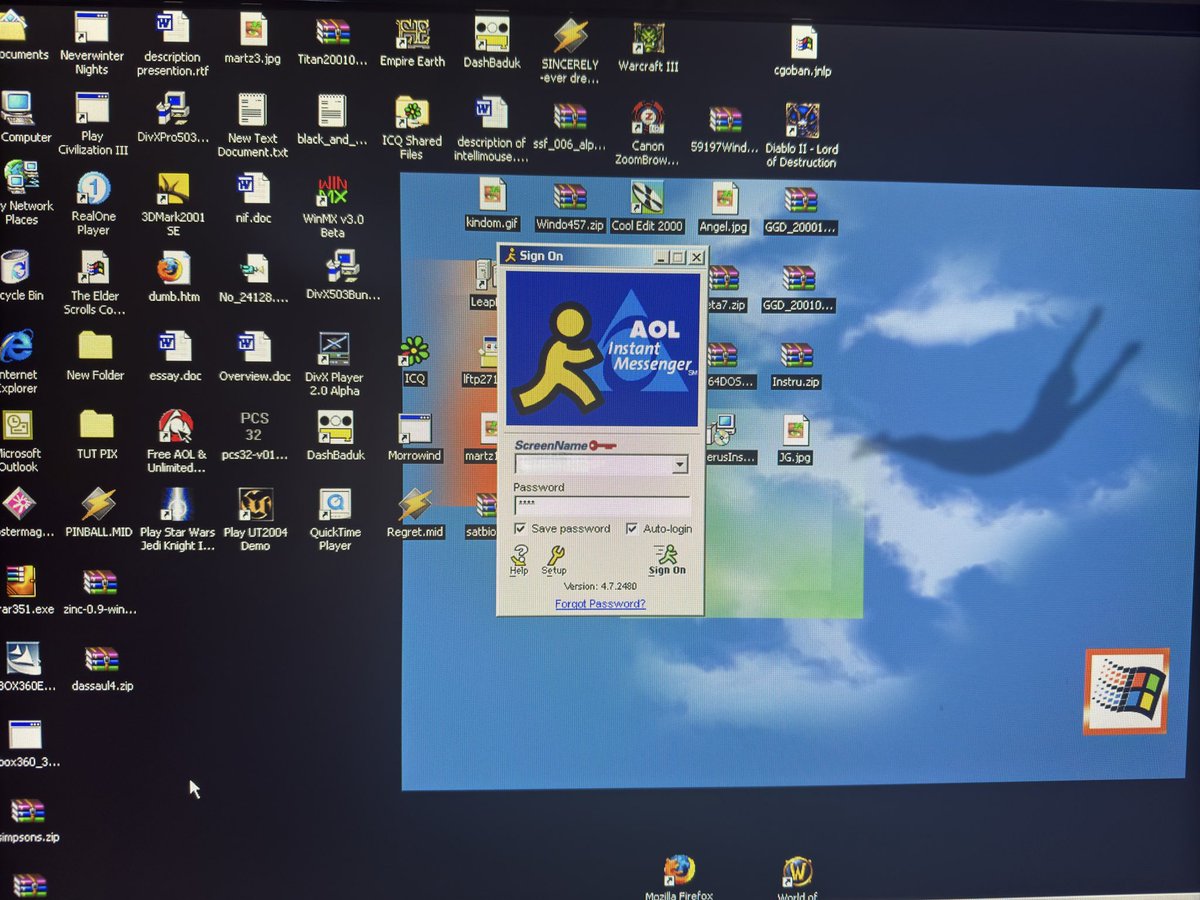Open the Forgot Password? link
This screenshot has width=1200, height=900.
pyautogui.click(x=600, y=604)
